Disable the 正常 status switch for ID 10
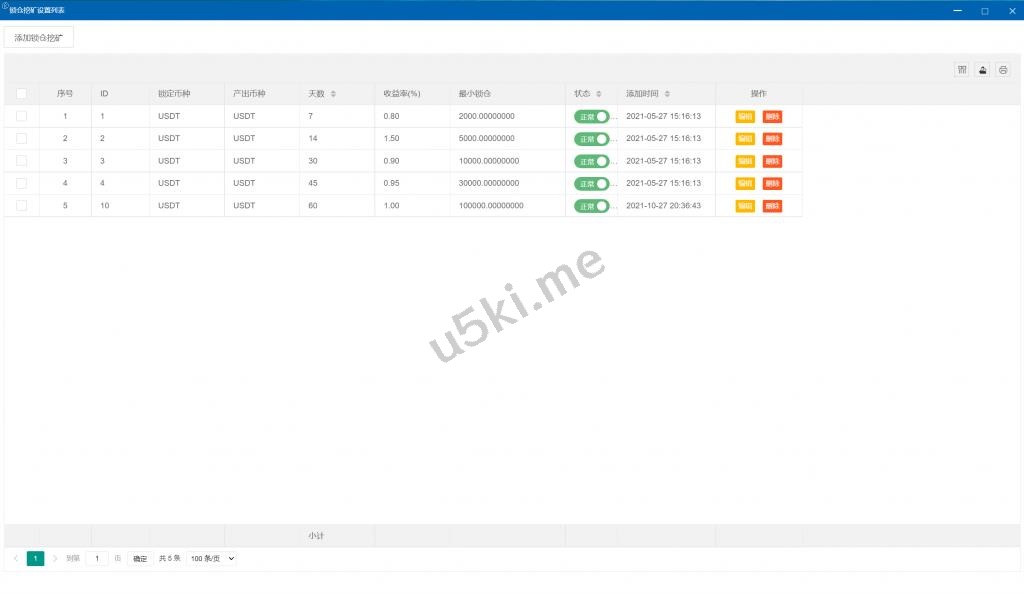This screenshot has width=1024, height=594. [592, 206]
